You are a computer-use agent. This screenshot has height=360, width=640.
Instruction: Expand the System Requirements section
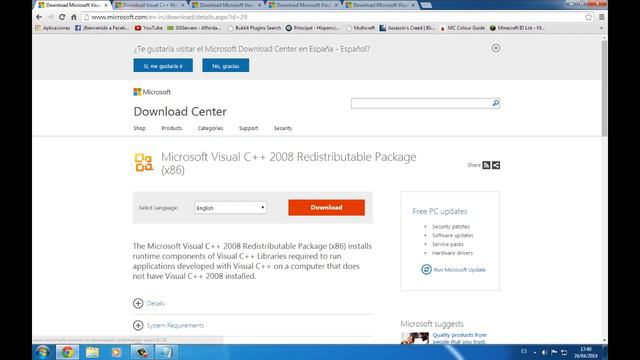coord(168,325)
